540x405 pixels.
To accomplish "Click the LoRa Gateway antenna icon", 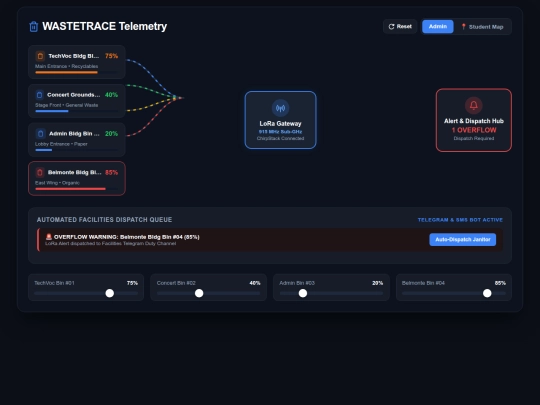I will tap(280, 108).
